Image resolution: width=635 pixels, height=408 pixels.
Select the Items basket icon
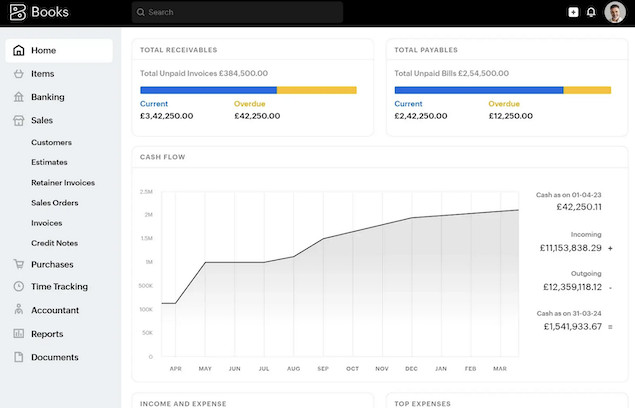pos(18,74)
